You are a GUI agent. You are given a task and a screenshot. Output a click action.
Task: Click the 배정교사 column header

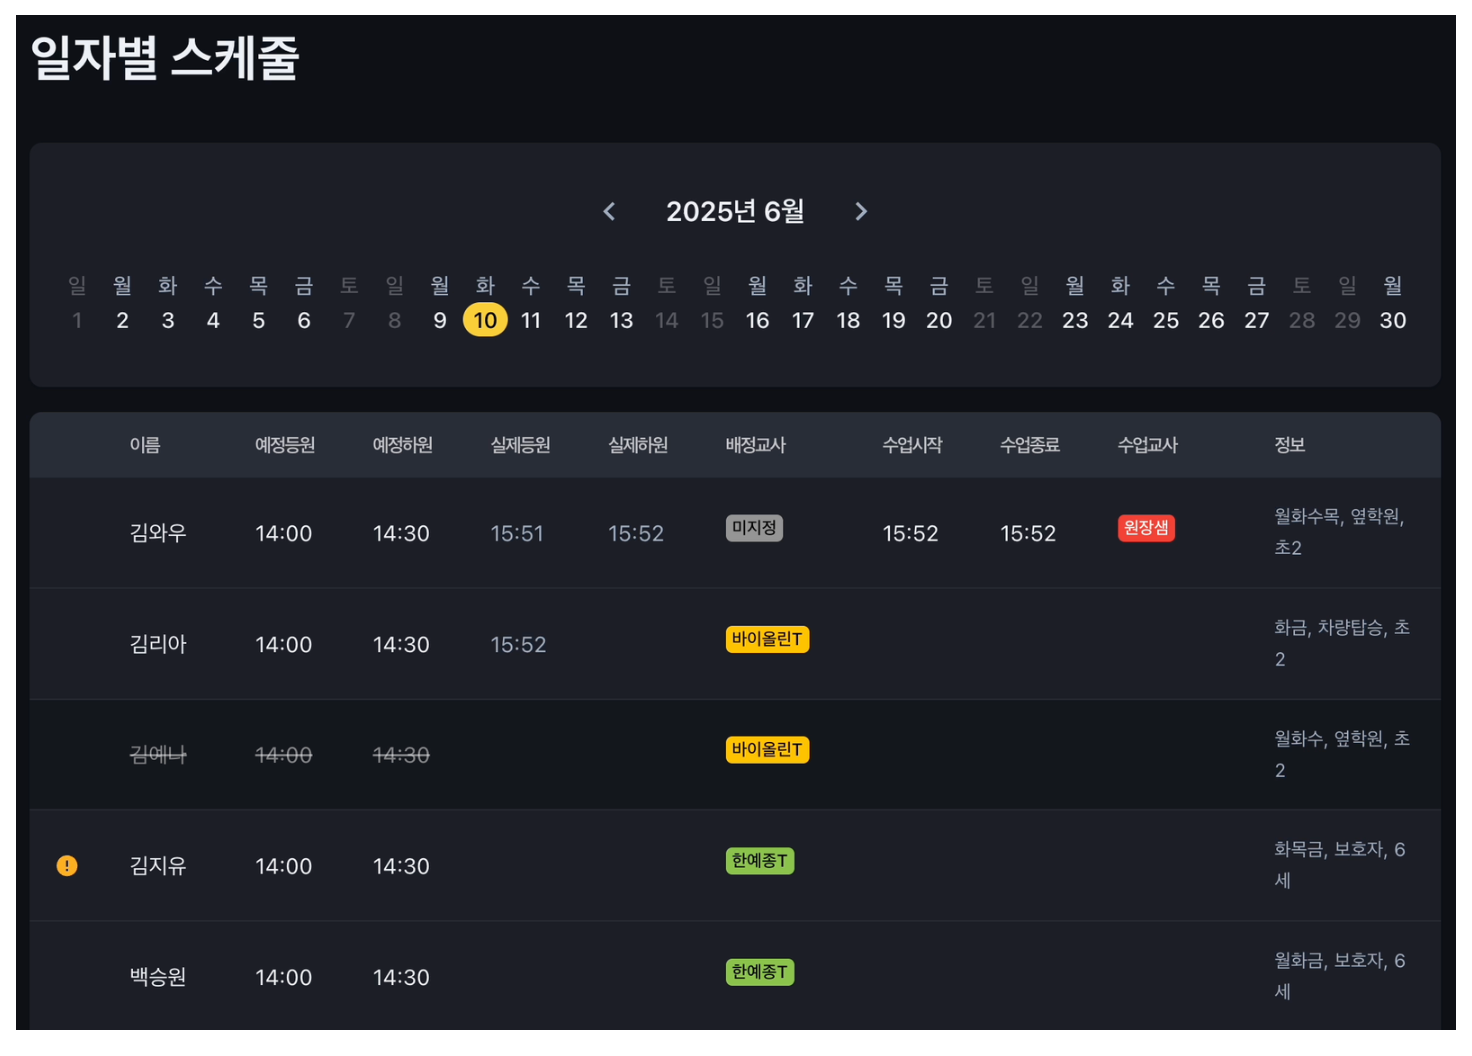pyautogui.click(x=756, y=445)
